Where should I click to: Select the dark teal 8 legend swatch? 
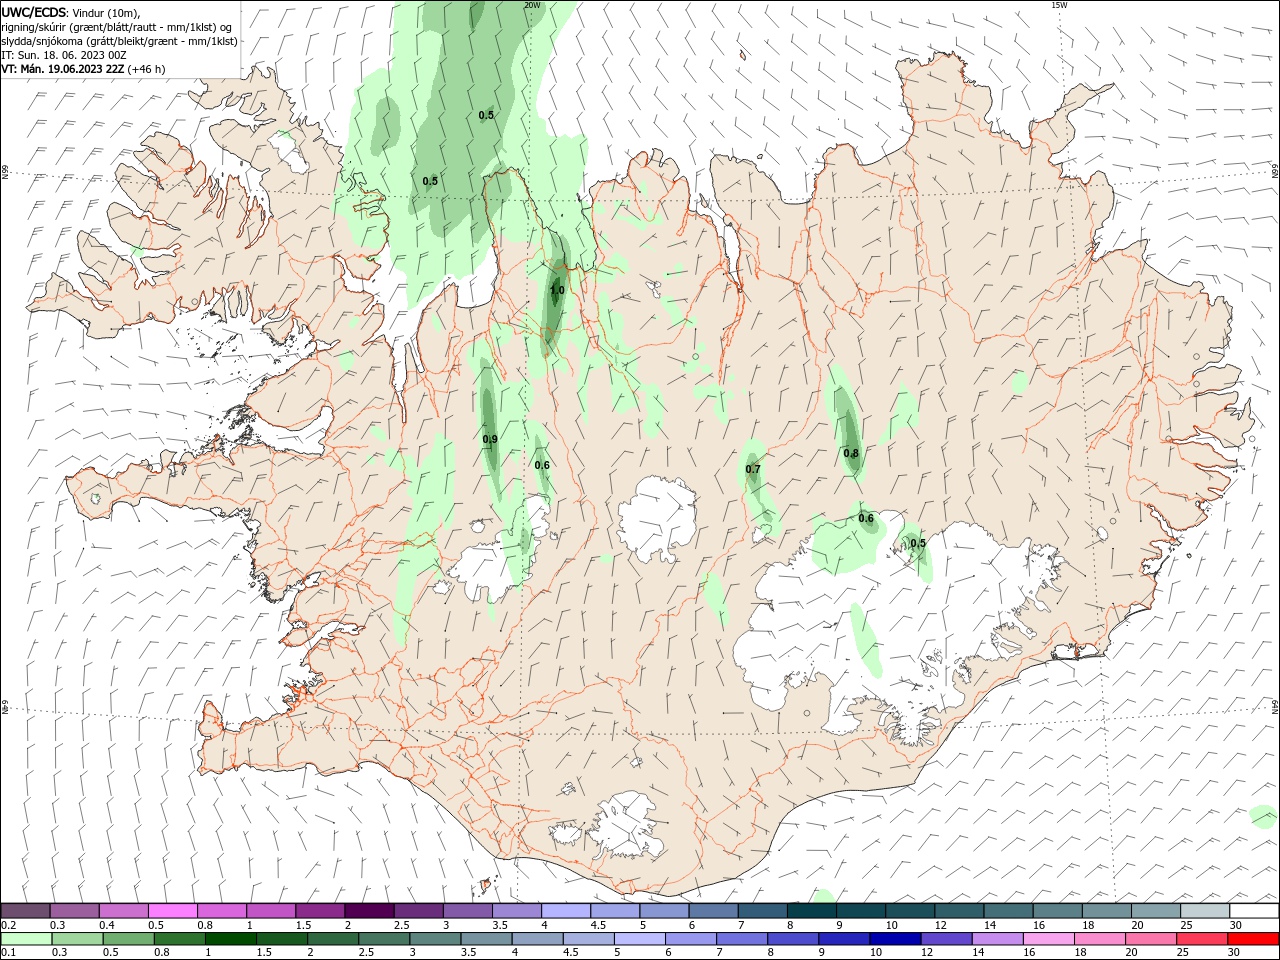point(811,911)
